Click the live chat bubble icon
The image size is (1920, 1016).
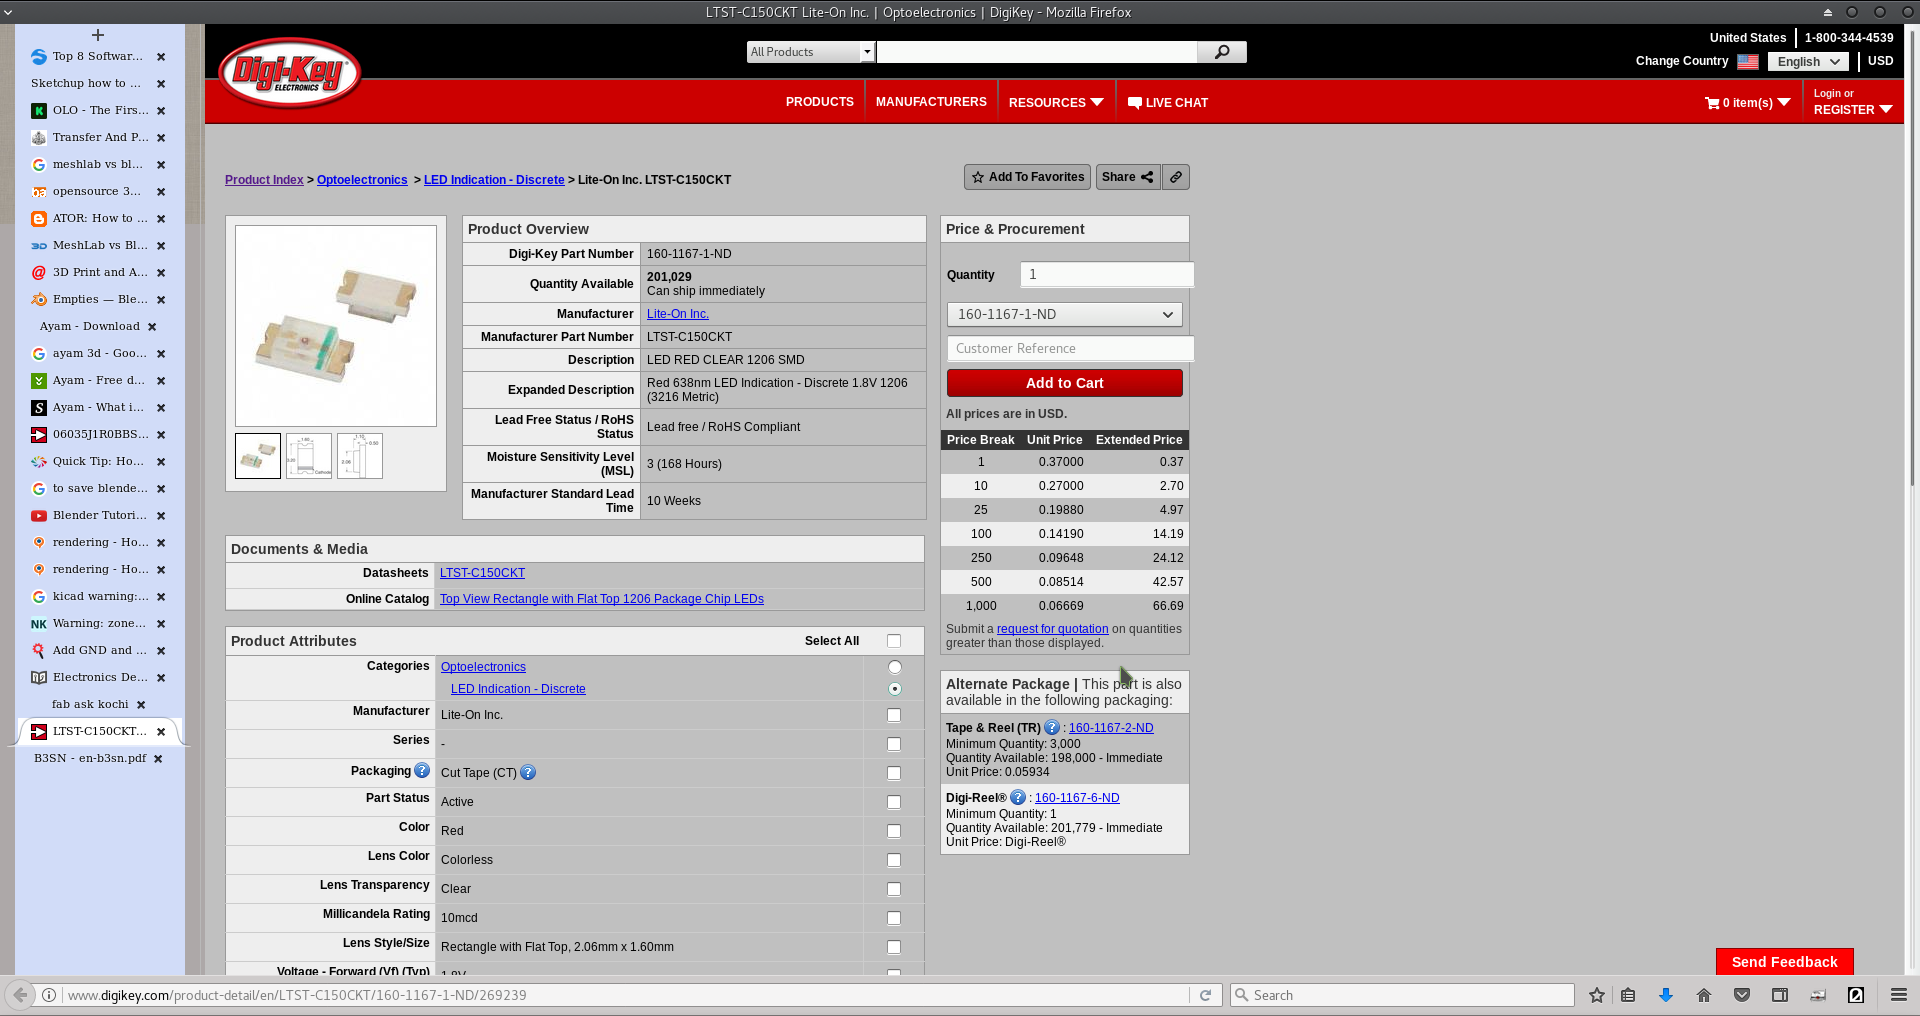point(1134,103)
